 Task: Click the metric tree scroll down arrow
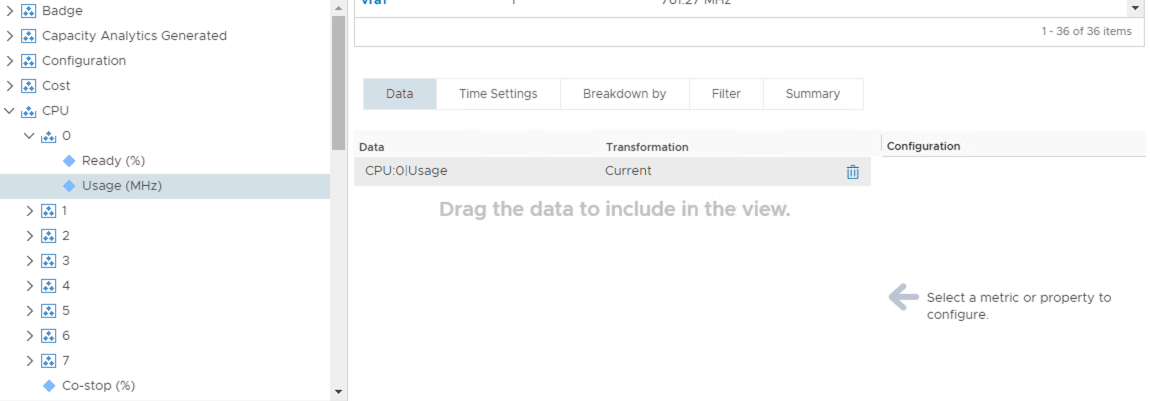point(338,391)
